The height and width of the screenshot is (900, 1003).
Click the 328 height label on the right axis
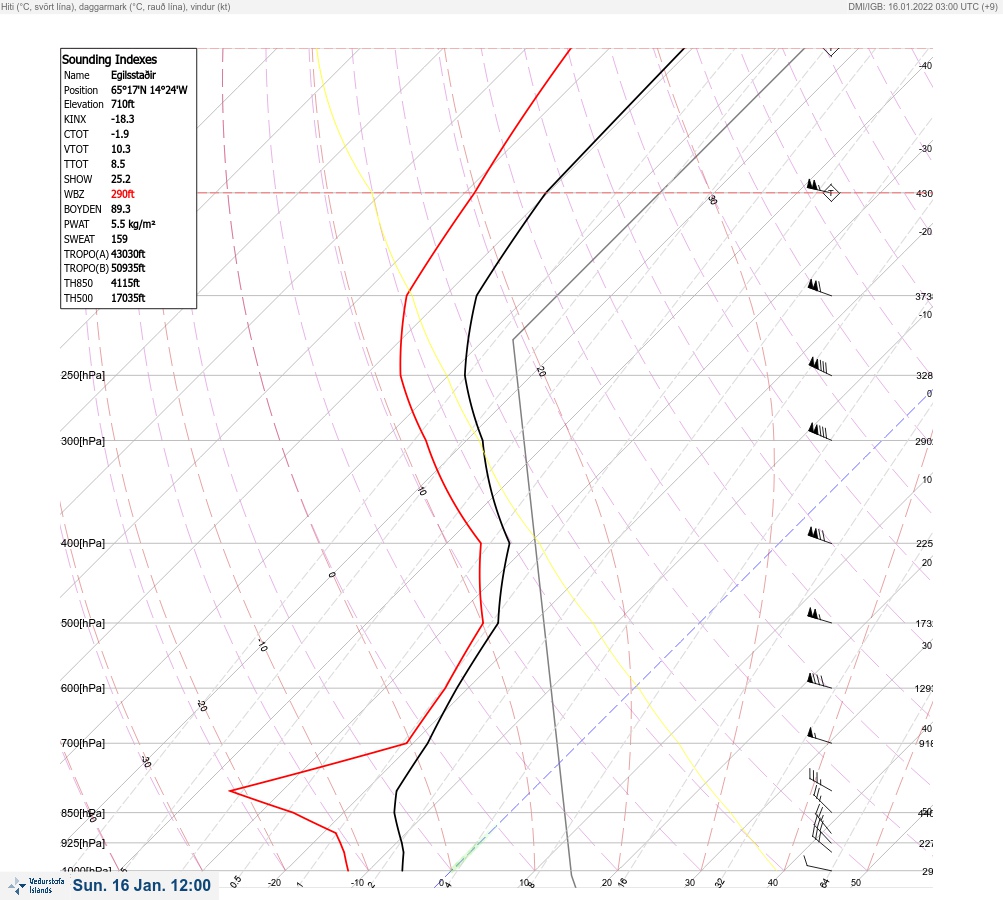(x=924, y=375)
